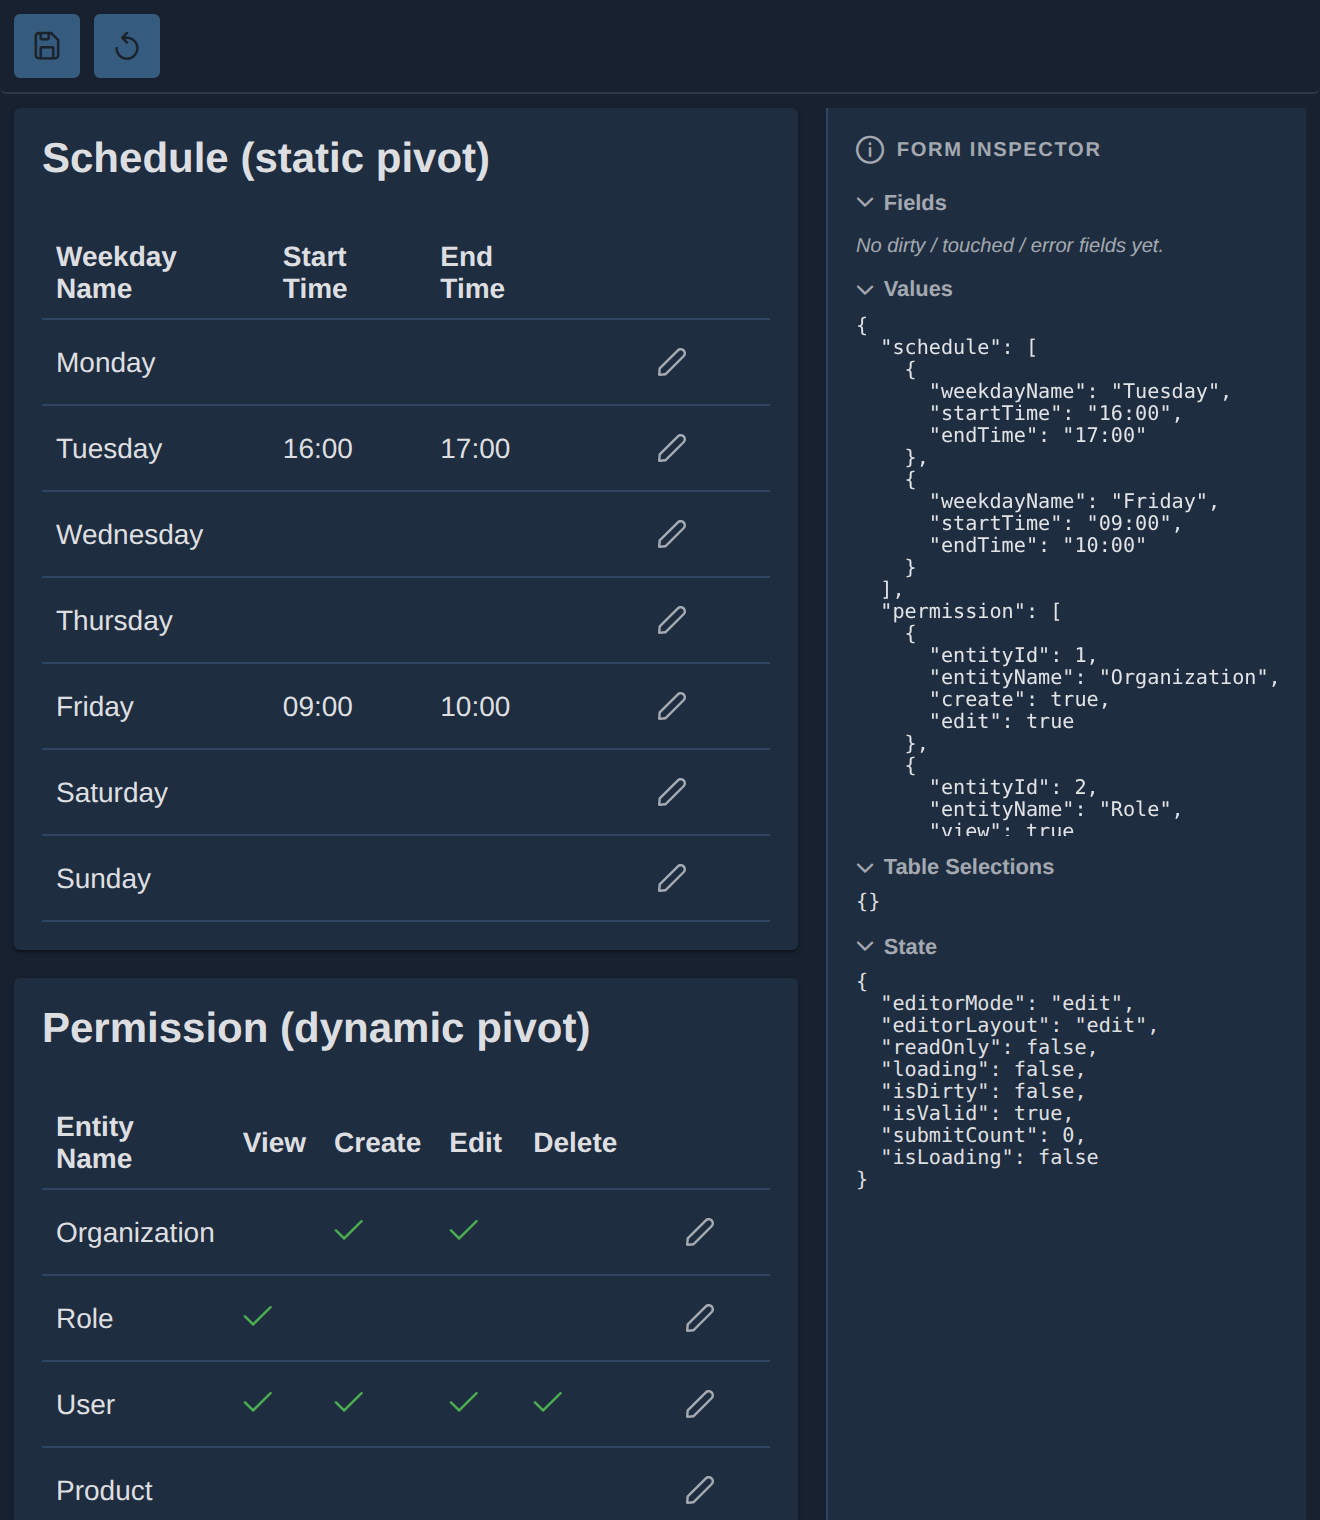
Task: Click the User View checkmark
Action: 258,1402
